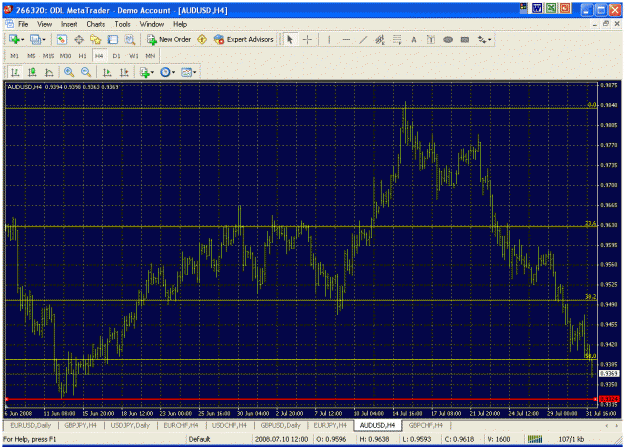625x447 pixels.
Task: Select the MN timeframe
Action: point(150,56)
